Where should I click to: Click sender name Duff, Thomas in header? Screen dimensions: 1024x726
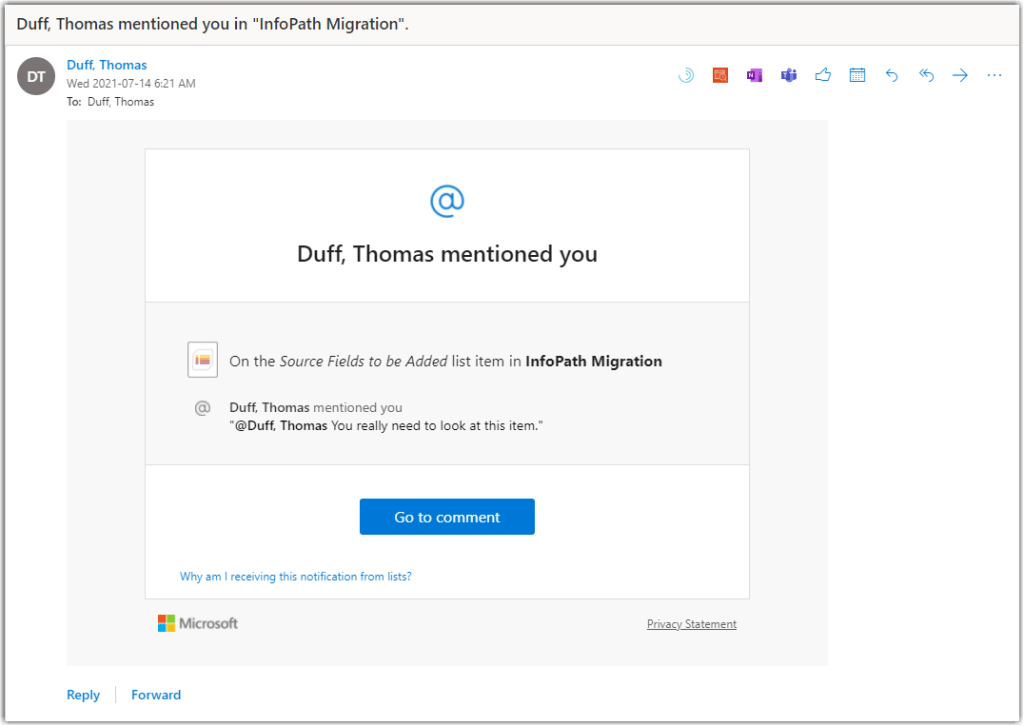tap(107, 65)
